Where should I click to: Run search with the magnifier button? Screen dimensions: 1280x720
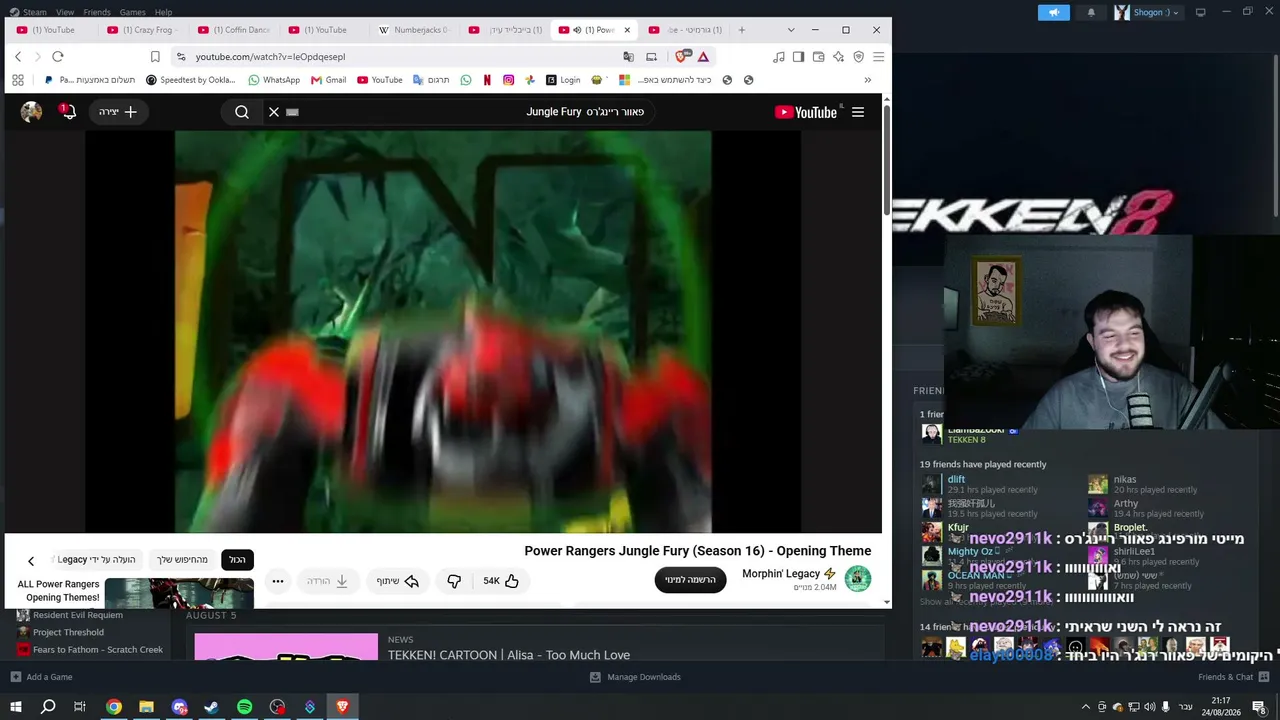coord(242,112)
